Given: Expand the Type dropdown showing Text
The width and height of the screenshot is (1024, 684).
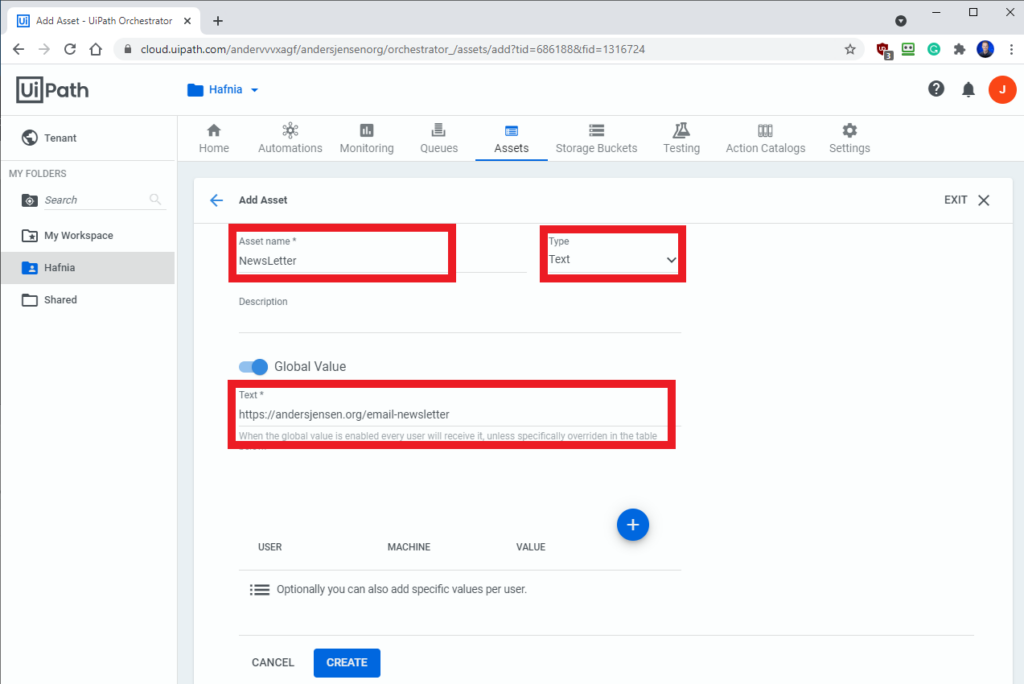Looking at the screenshot, I should tap(613, 259).
